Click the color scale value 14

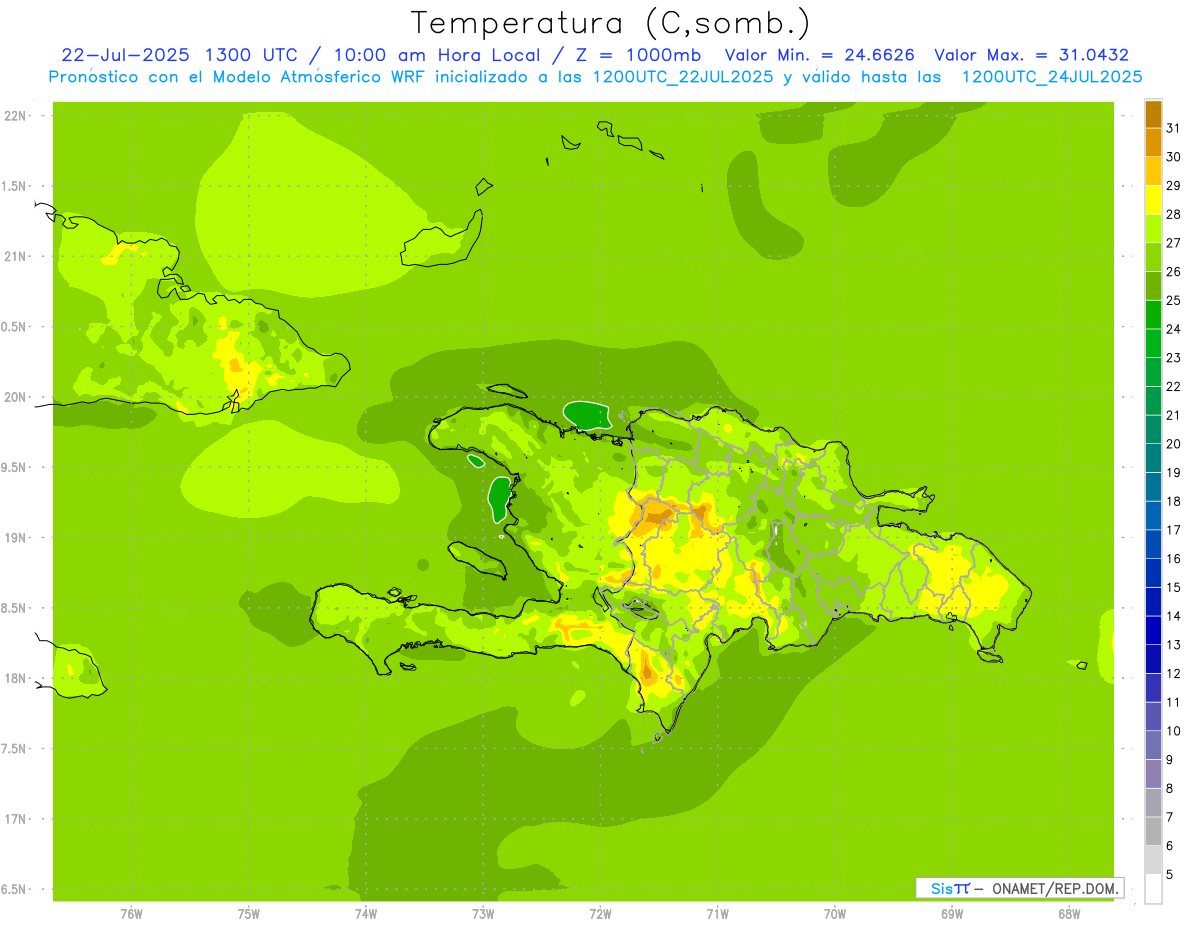click(1174, 616)
